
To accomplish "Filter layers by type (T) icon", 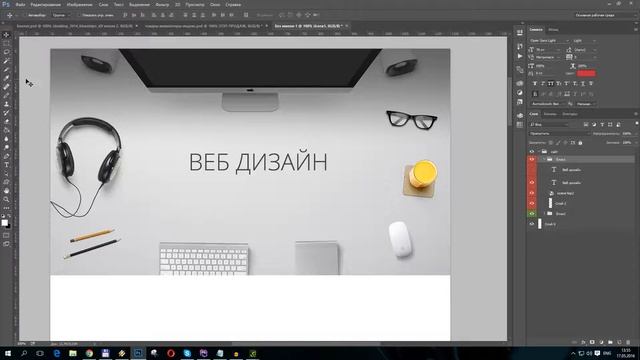I will coord(602,124).
